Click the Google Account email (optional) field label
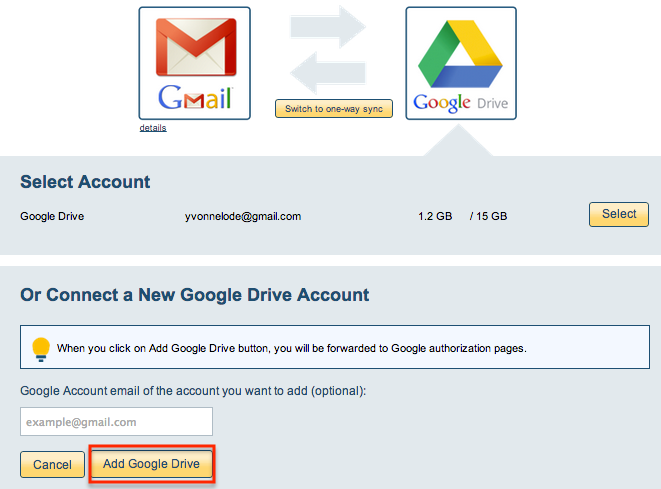 pos(194,390)
